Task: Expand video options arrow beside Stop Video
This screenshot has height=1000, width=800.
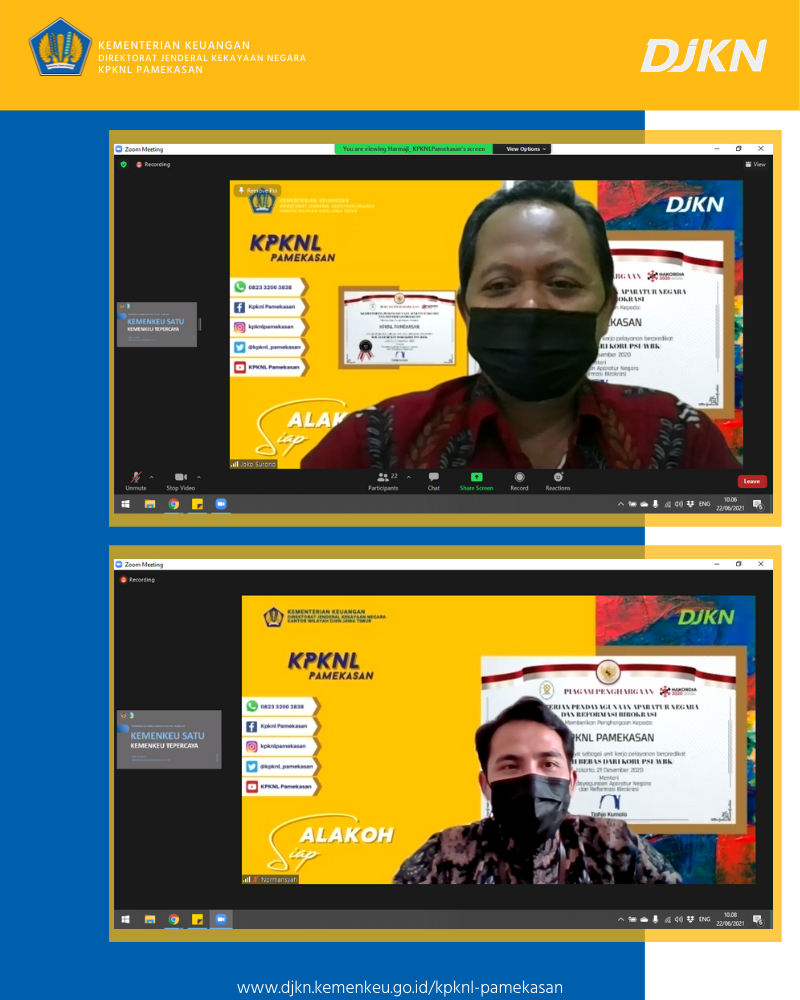Action: pyautogui.click(x=198, y=476)
